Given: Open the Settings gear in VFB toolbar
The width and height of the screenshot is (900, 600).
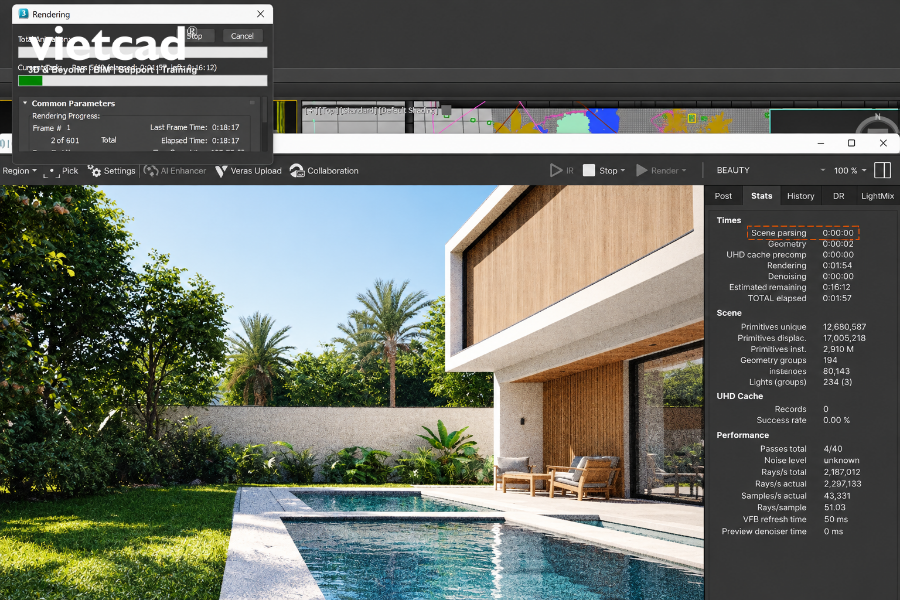Looking at the screenshot, I should point(94,171).
